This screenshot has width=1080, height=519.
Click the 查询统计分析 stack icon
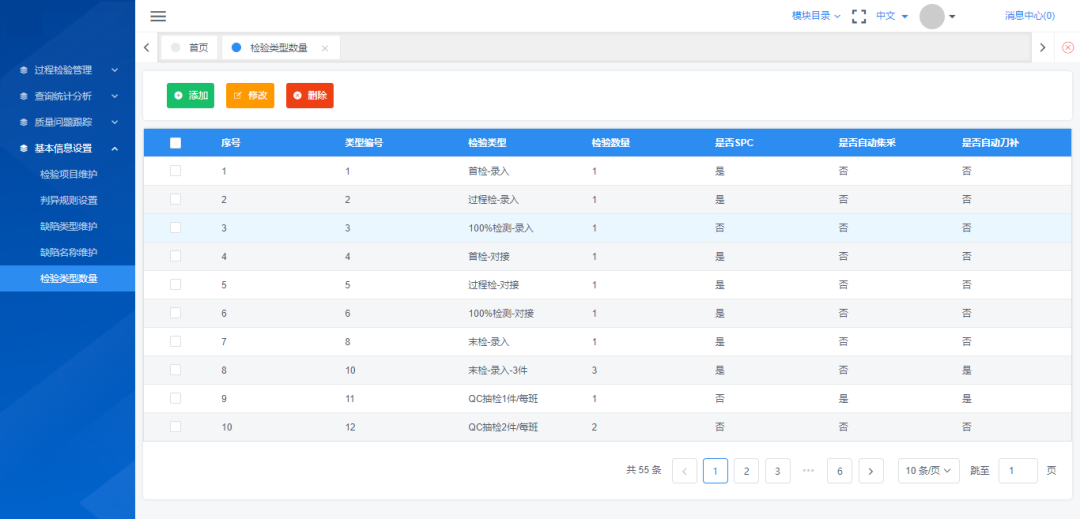(x=24, y=96)
